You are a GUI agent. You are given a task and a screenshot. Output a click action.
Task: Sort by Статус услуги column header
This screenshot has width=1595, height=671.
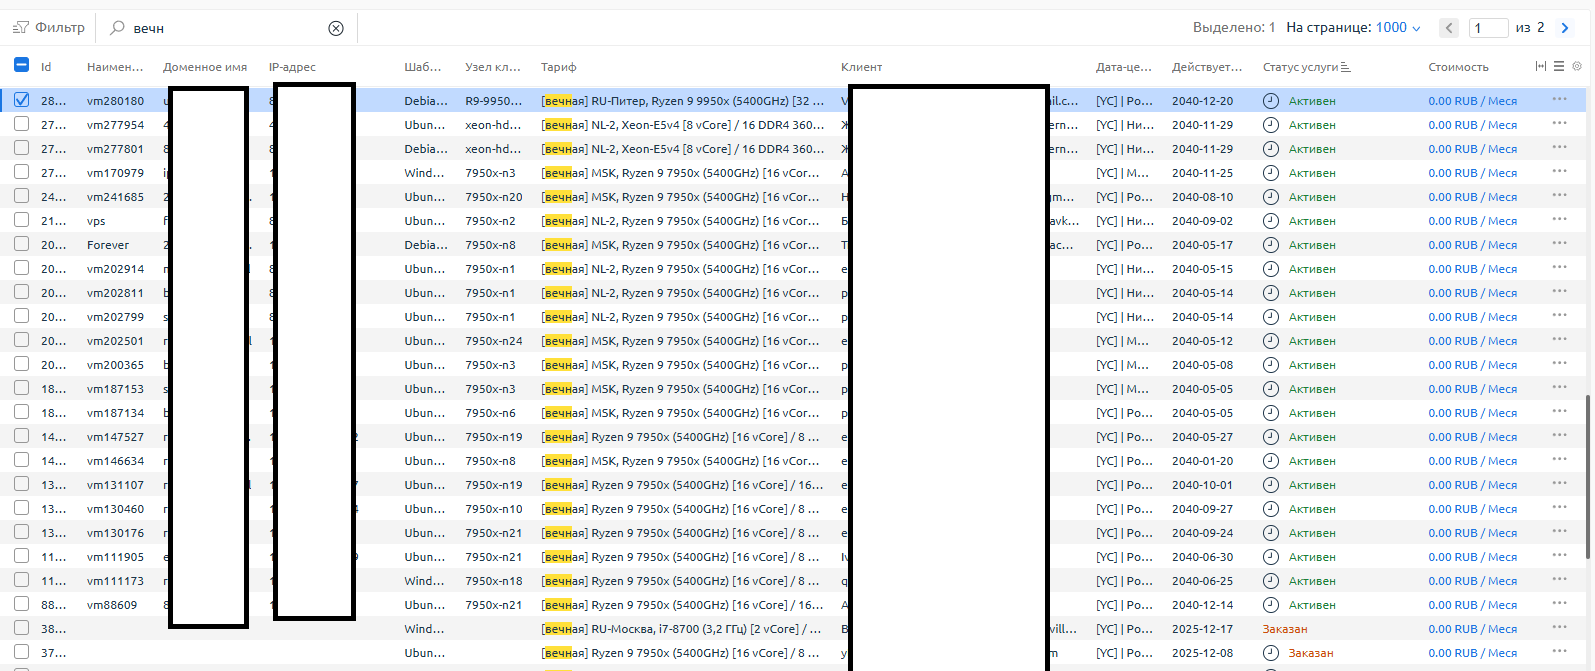(x=1300, y=67)
